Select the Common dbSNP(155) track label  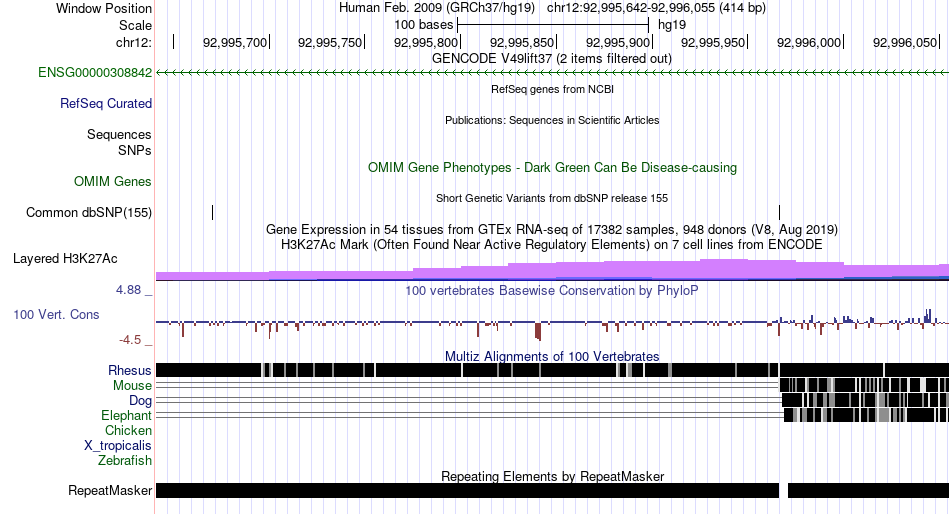coord(89,213)
